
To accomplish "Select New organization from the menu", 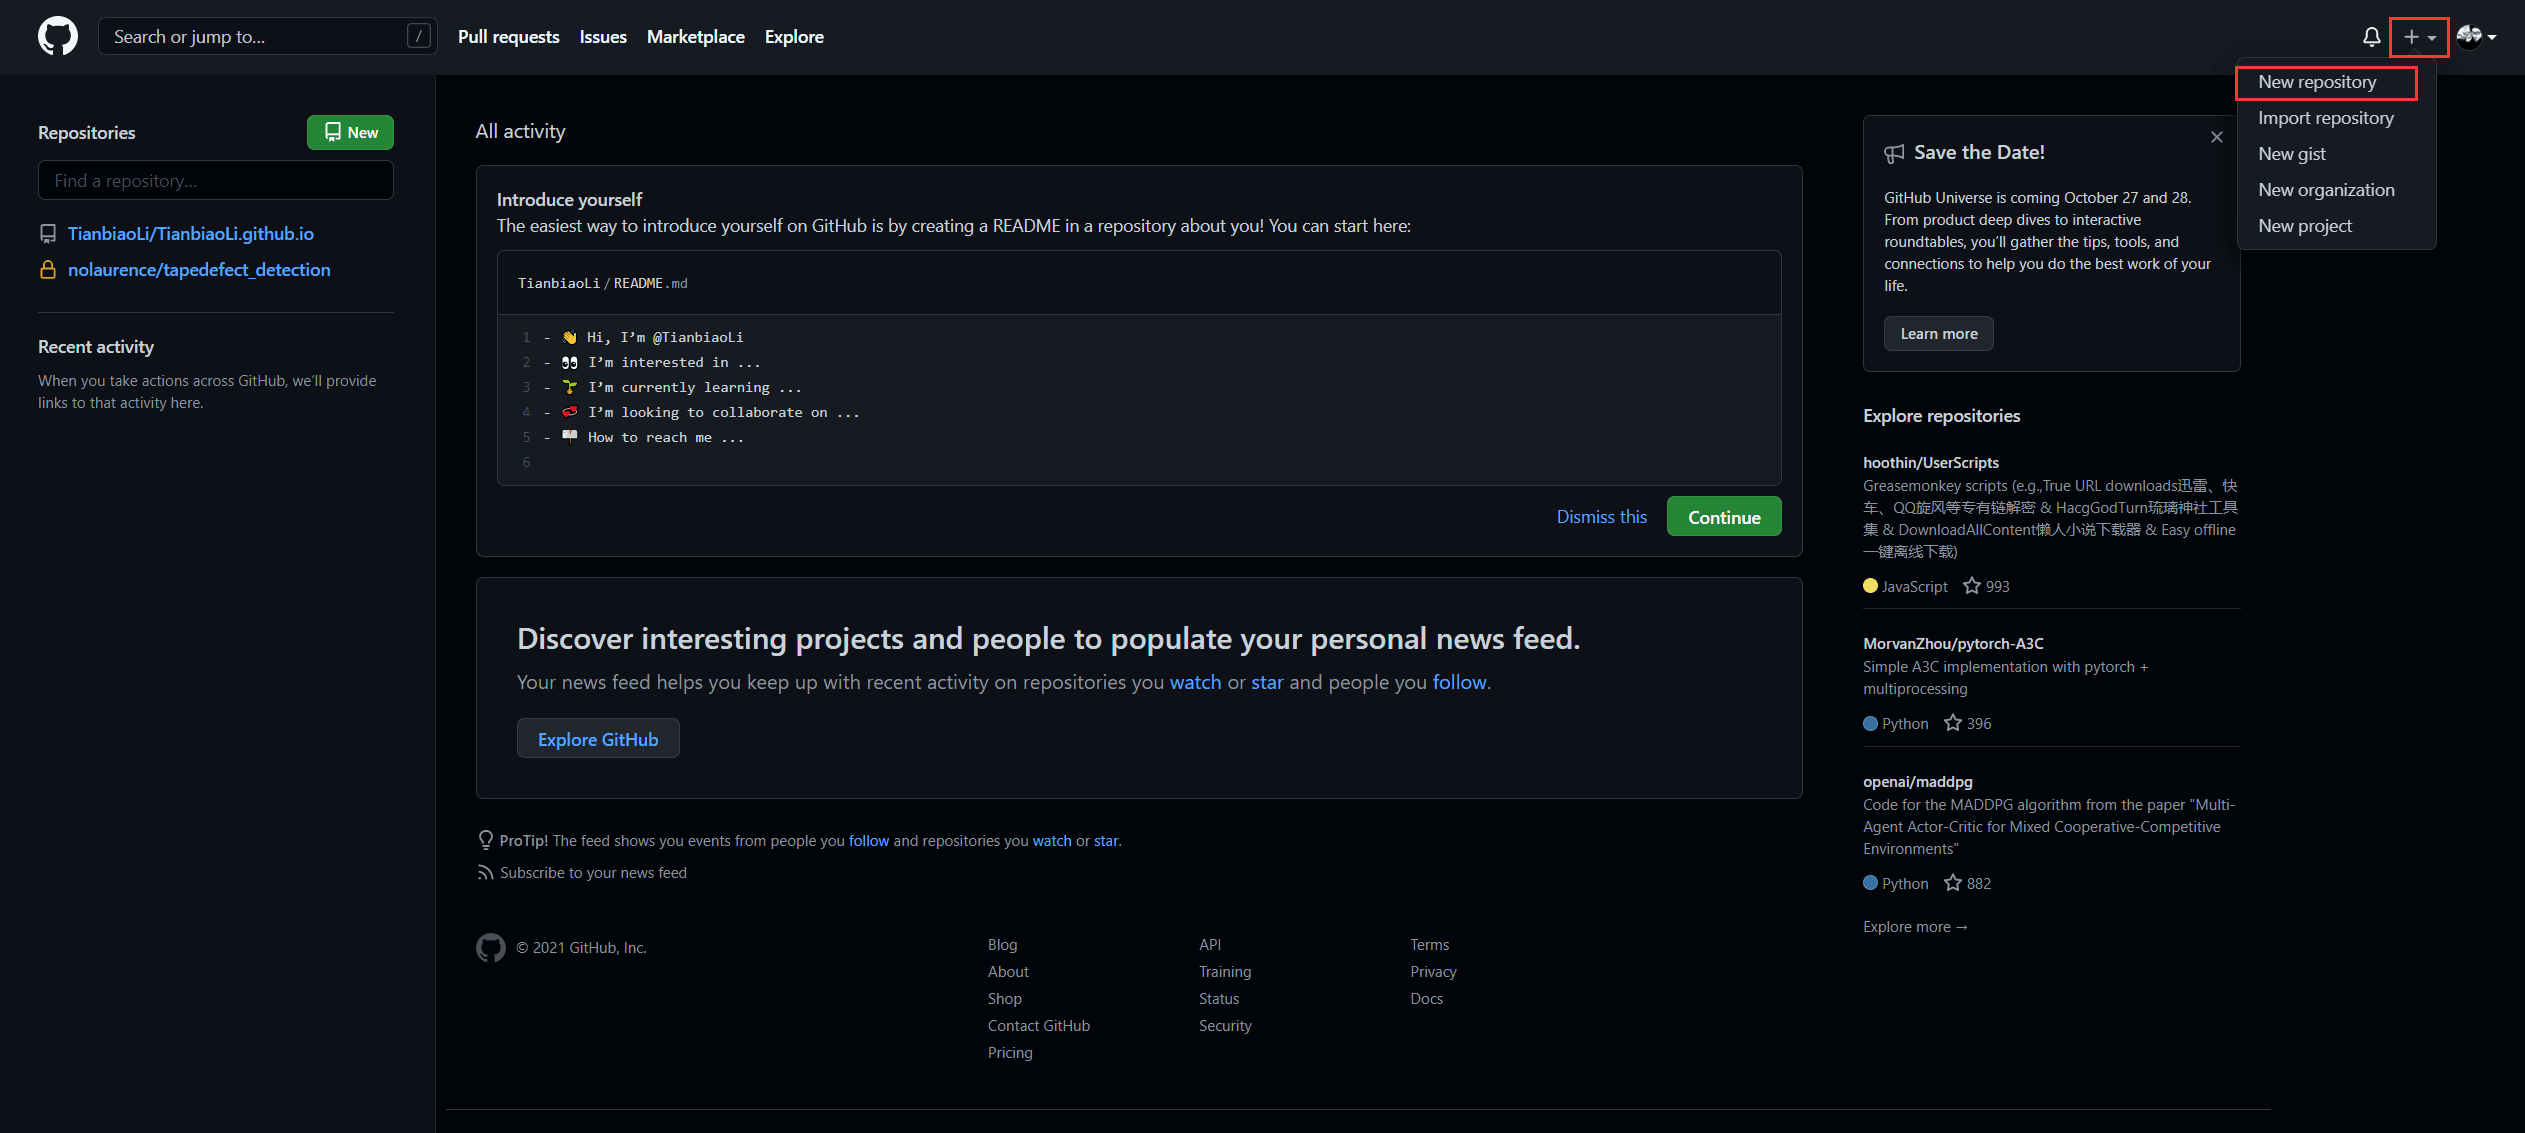I will click(2326, 190).
